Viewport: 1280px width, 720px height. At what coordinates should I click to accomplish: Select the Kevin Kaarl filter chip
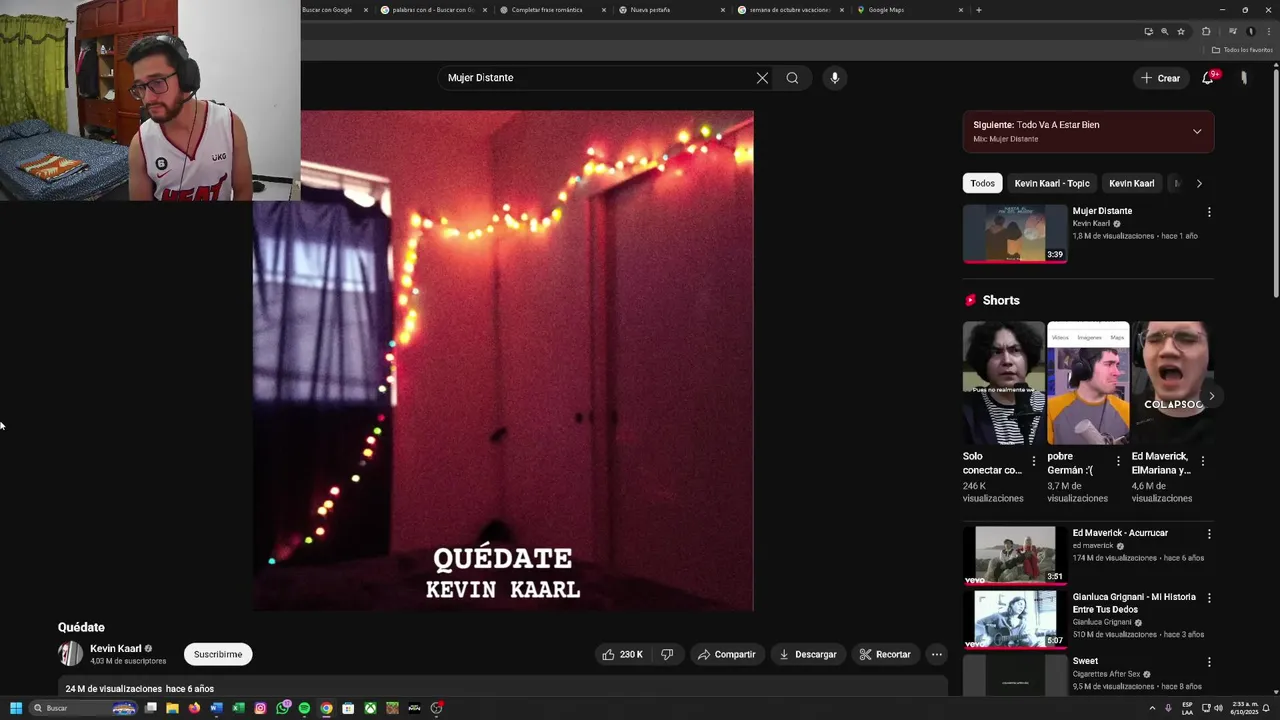click(x=1132, y=183)
